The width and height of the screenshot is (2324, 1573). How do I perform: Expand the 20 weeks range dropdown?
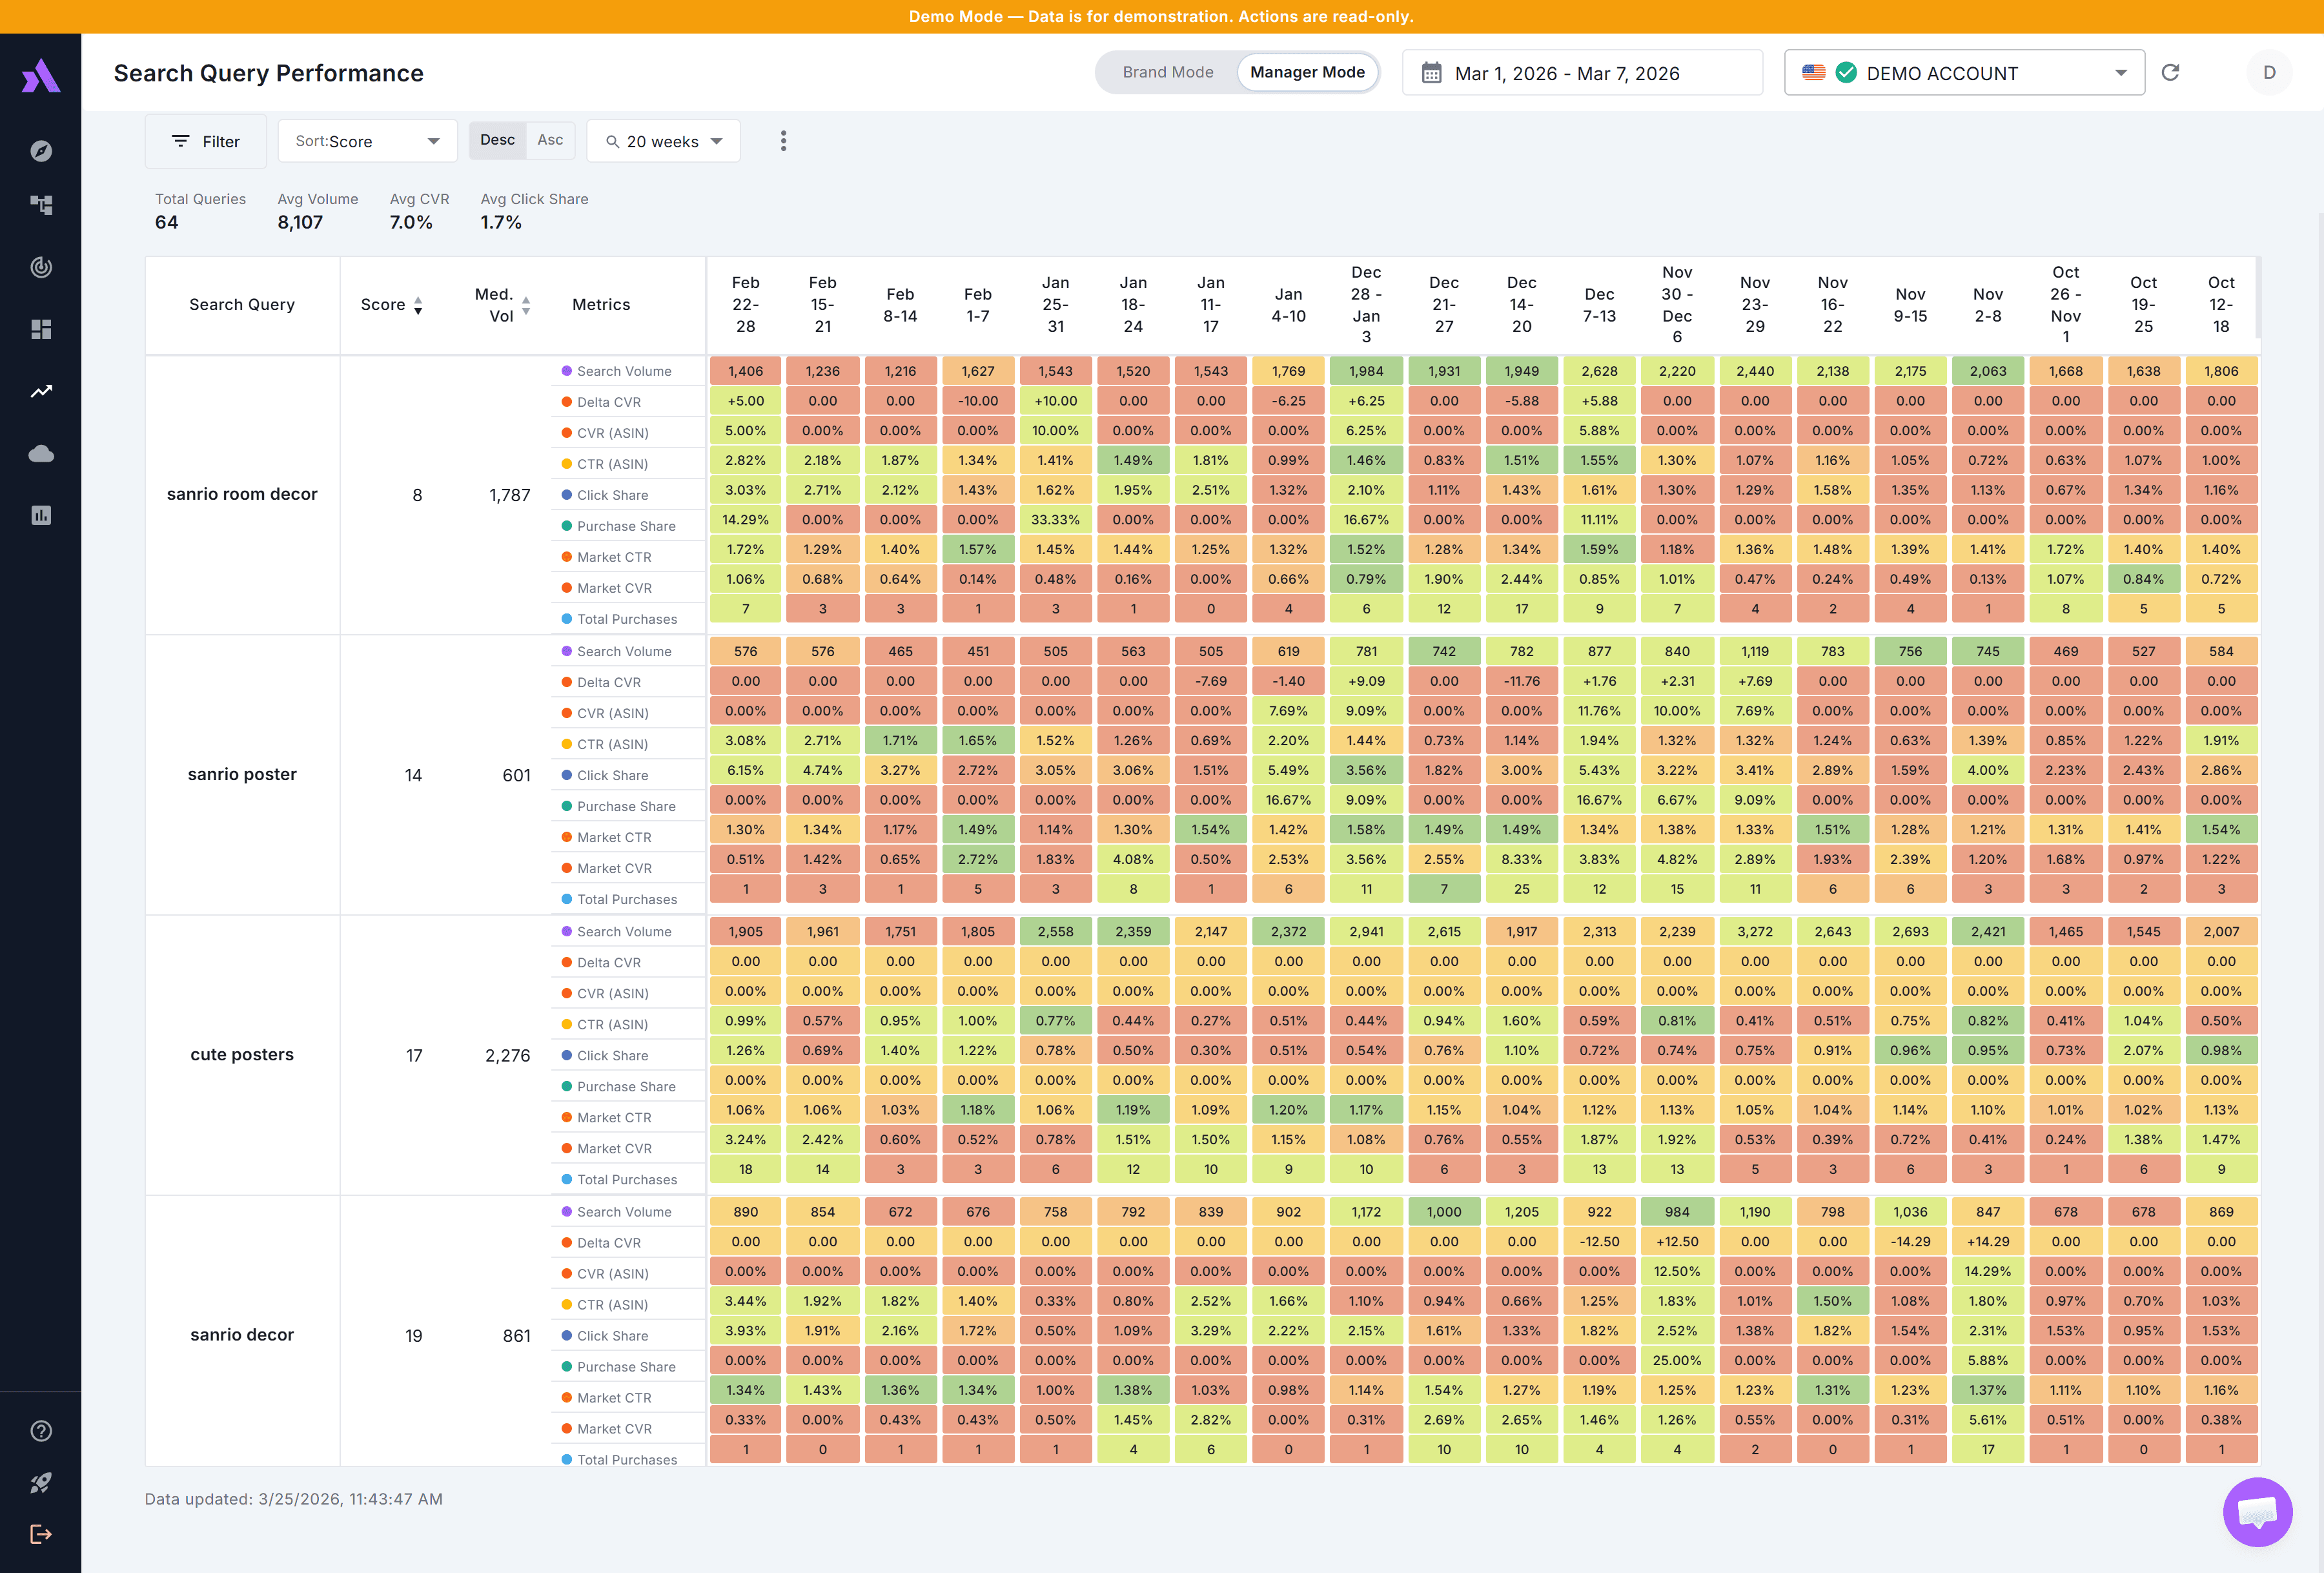pos(663,141)
